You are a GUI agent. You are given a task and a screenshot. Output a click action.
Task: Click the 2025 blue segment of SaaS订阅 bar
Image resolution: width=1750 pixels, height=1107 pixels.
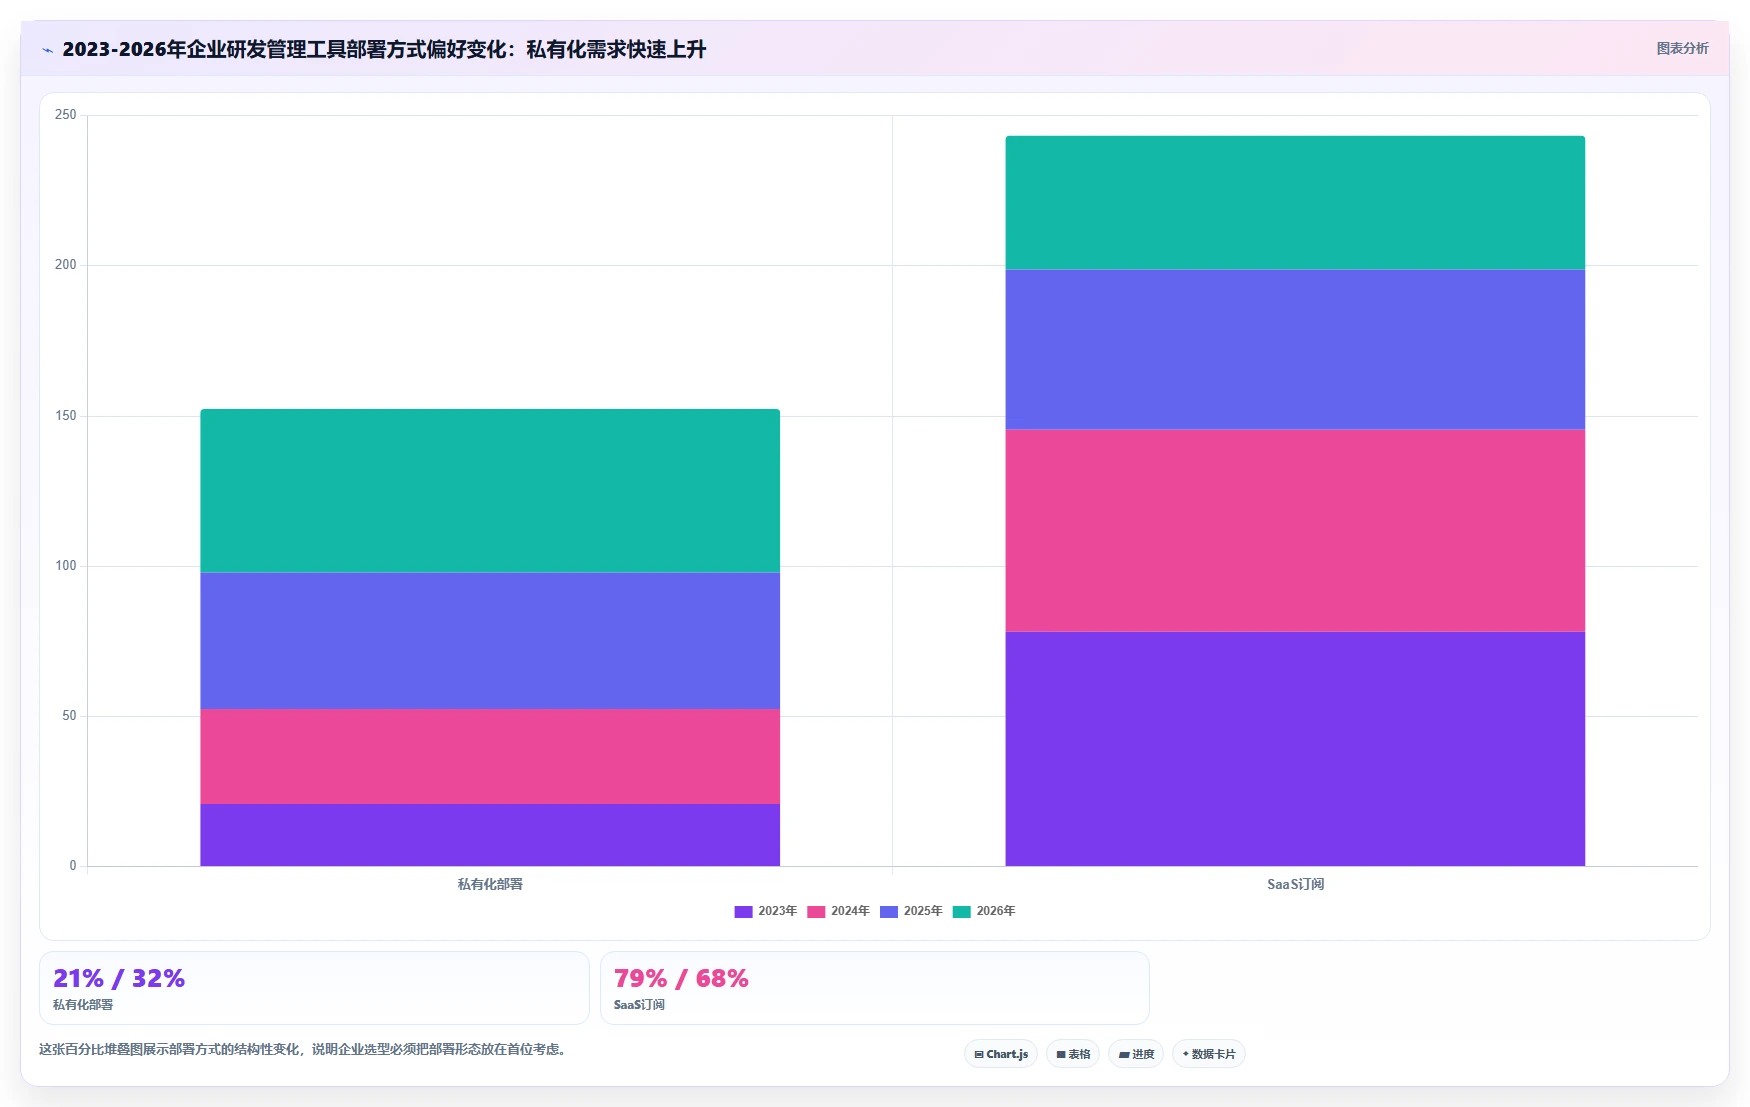point(1295,350)
